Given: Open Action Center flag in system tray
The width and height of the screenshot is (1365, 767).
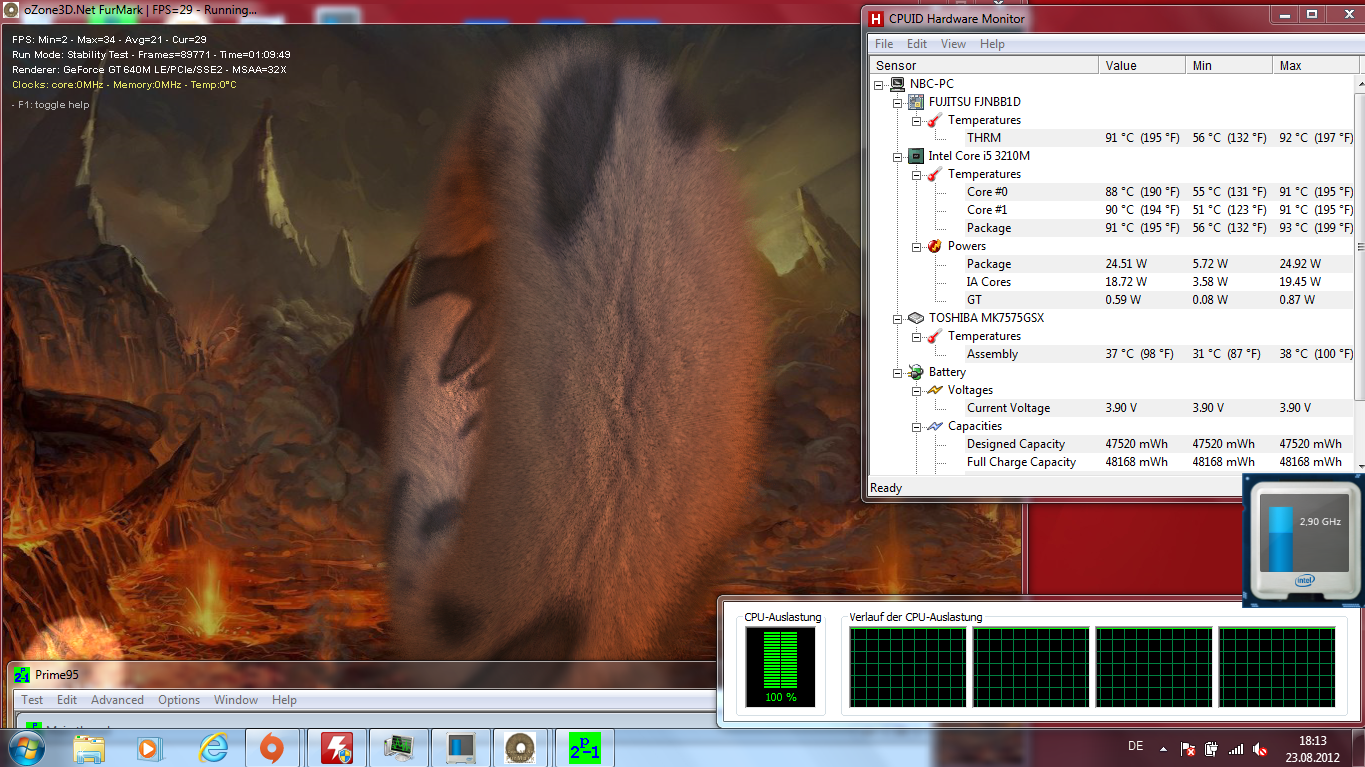Looking at the screenshot, I should (x=1187, y=748).
